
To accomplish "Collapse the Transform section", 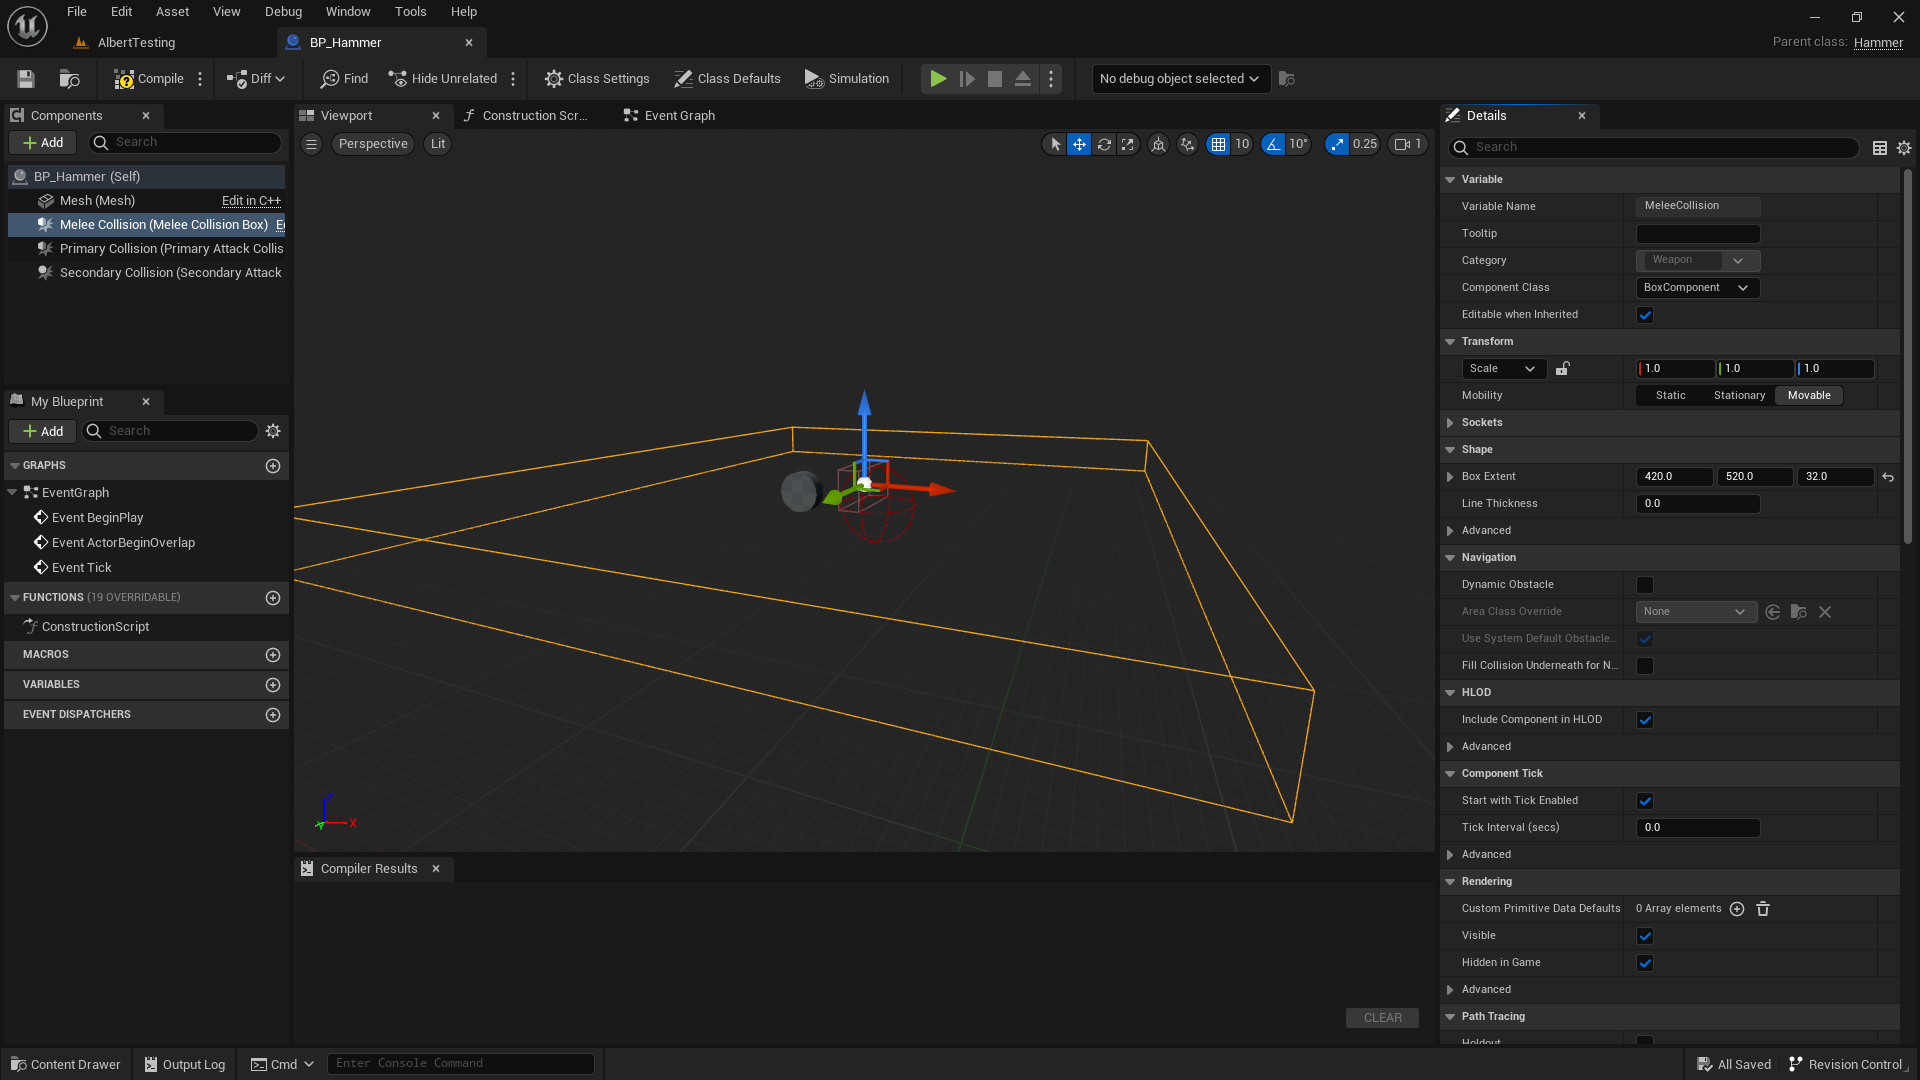I will (x=1451, y=341).
